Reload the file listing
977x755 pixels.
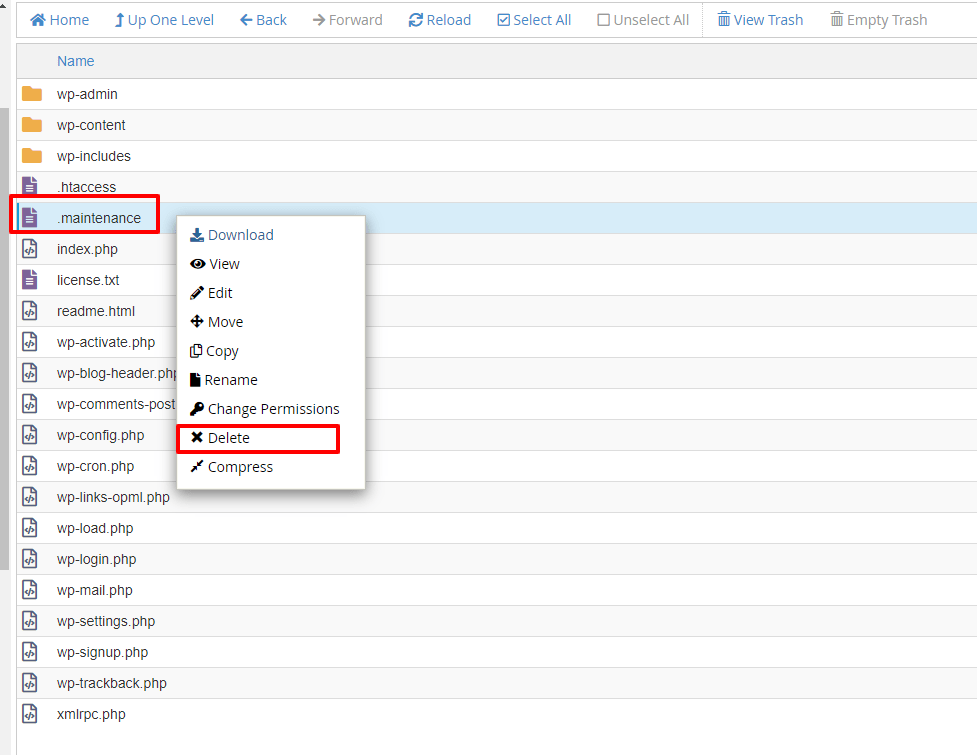click(439, 20)
